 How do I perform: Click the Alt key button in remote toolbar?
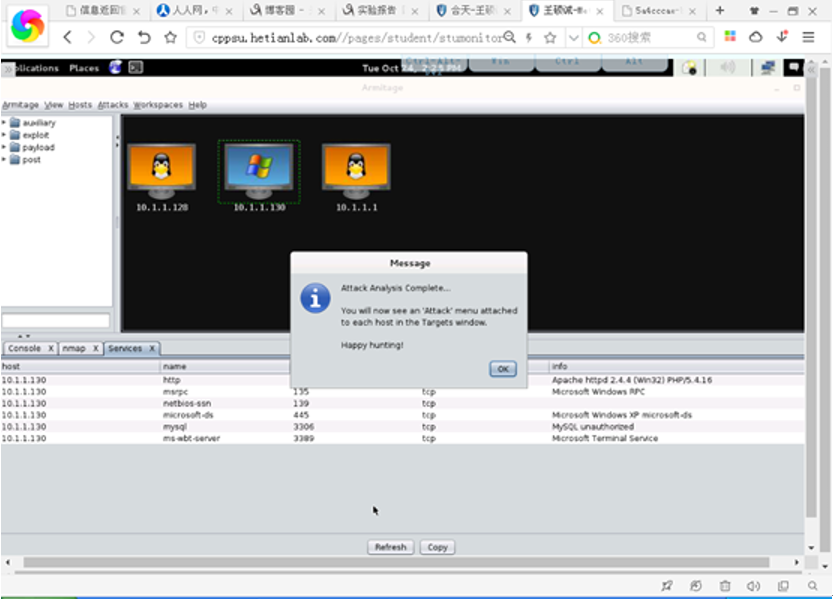(x=634, y=62)
